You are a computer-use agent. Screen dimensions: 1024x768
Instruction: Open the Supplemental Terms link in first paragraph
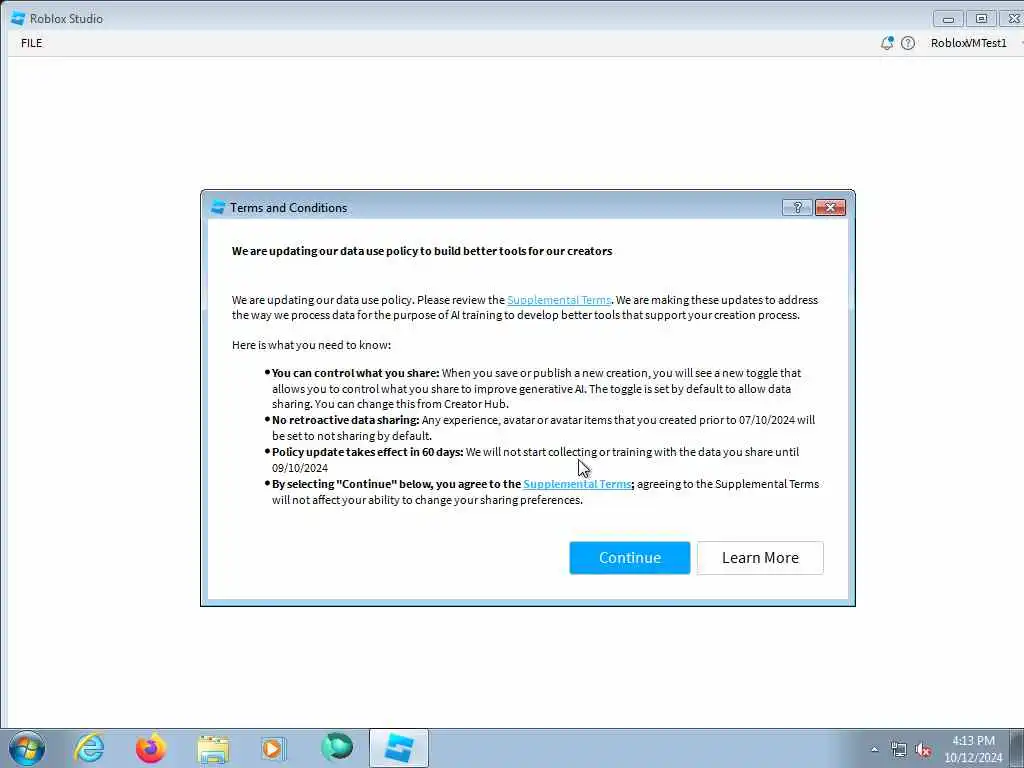click(559, 300)
